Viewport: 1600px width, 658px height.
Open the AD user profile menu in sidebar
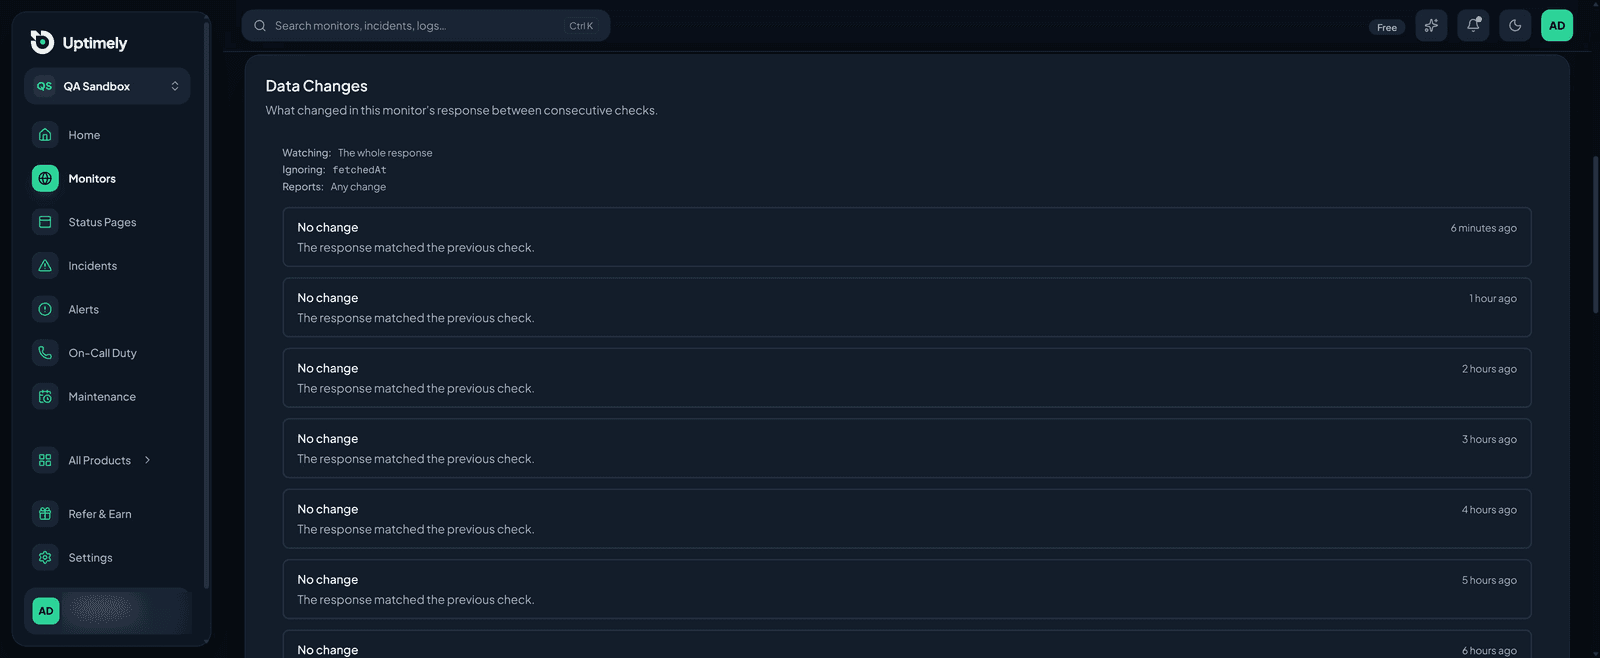(x=107, y=611)
